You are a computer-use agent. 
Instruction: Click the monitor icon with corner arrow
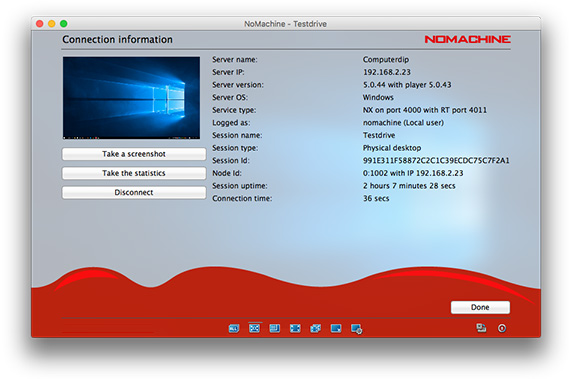click(x=336, y=329)
